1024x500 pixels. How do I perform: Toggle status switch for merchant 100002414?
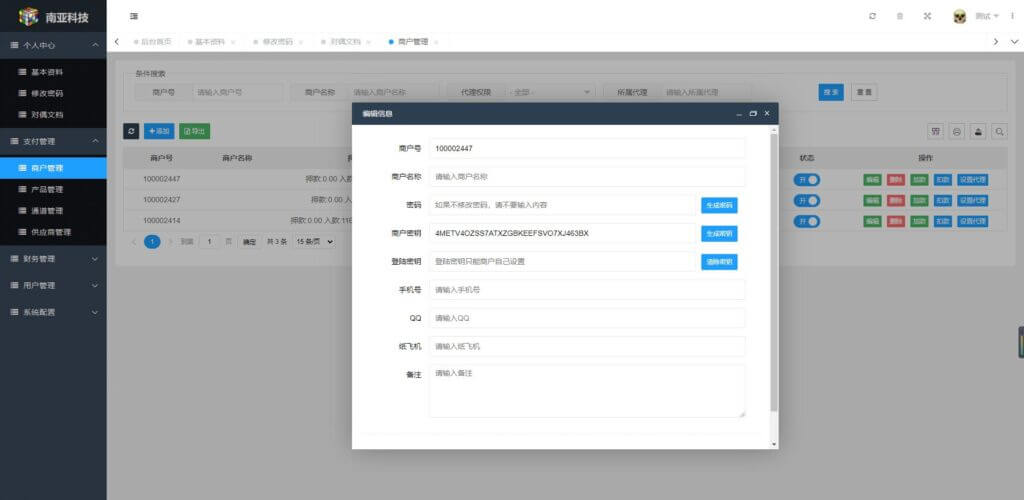807,221
